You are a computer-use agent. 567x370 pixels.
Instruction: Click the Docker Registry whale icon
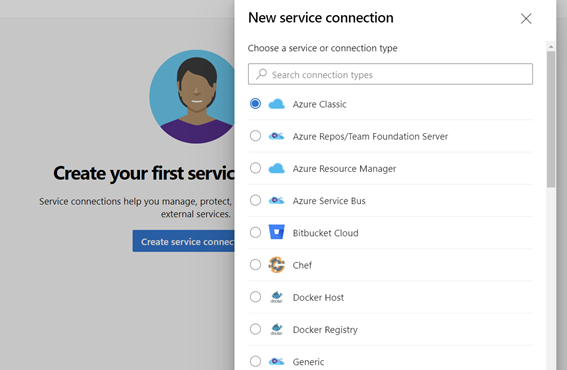277,329
